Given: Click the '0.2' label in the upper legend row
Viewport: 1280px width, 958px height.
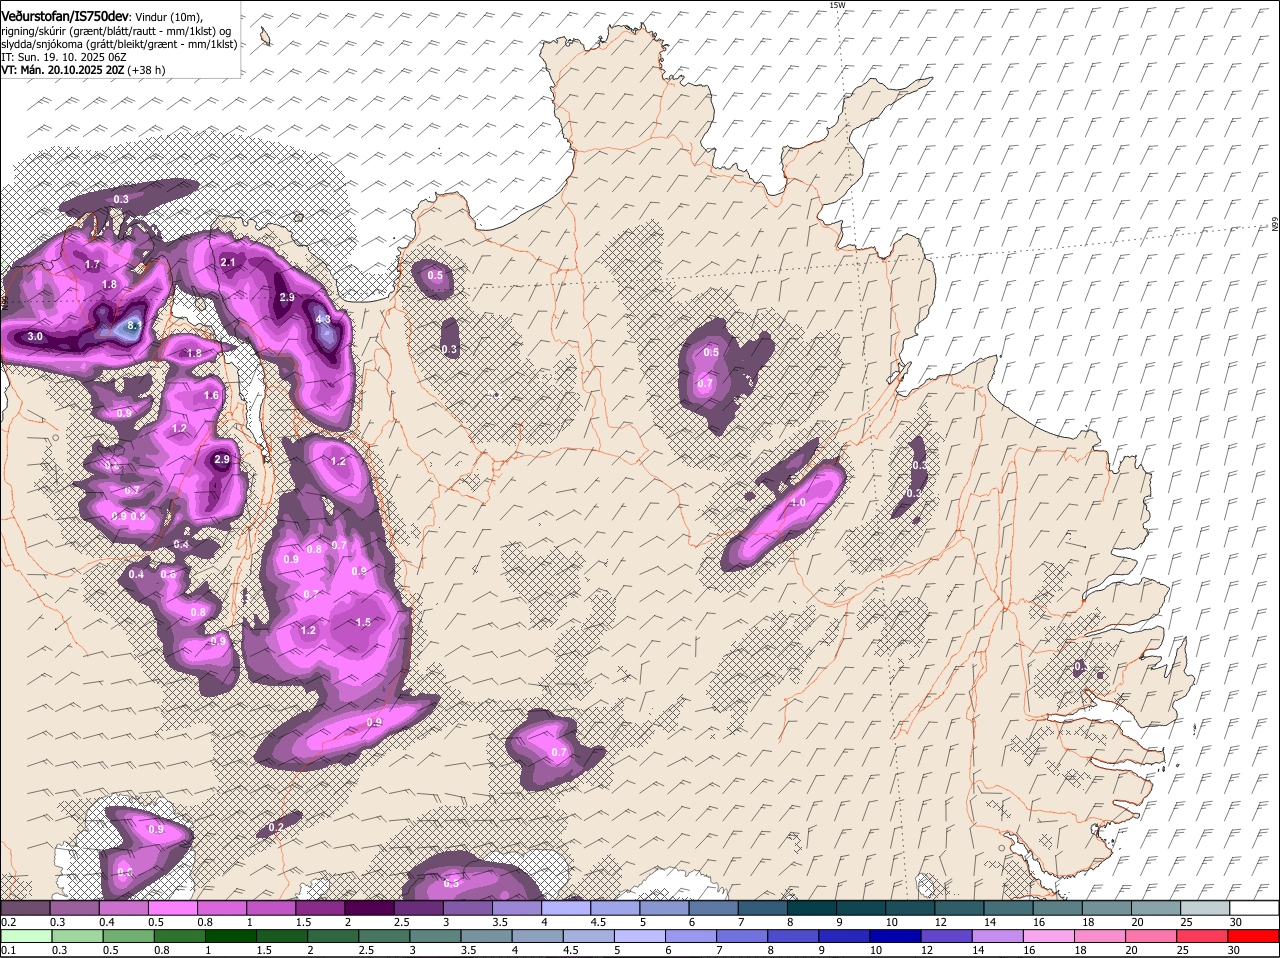Looking at the screenshot, I should click(8, 922).
